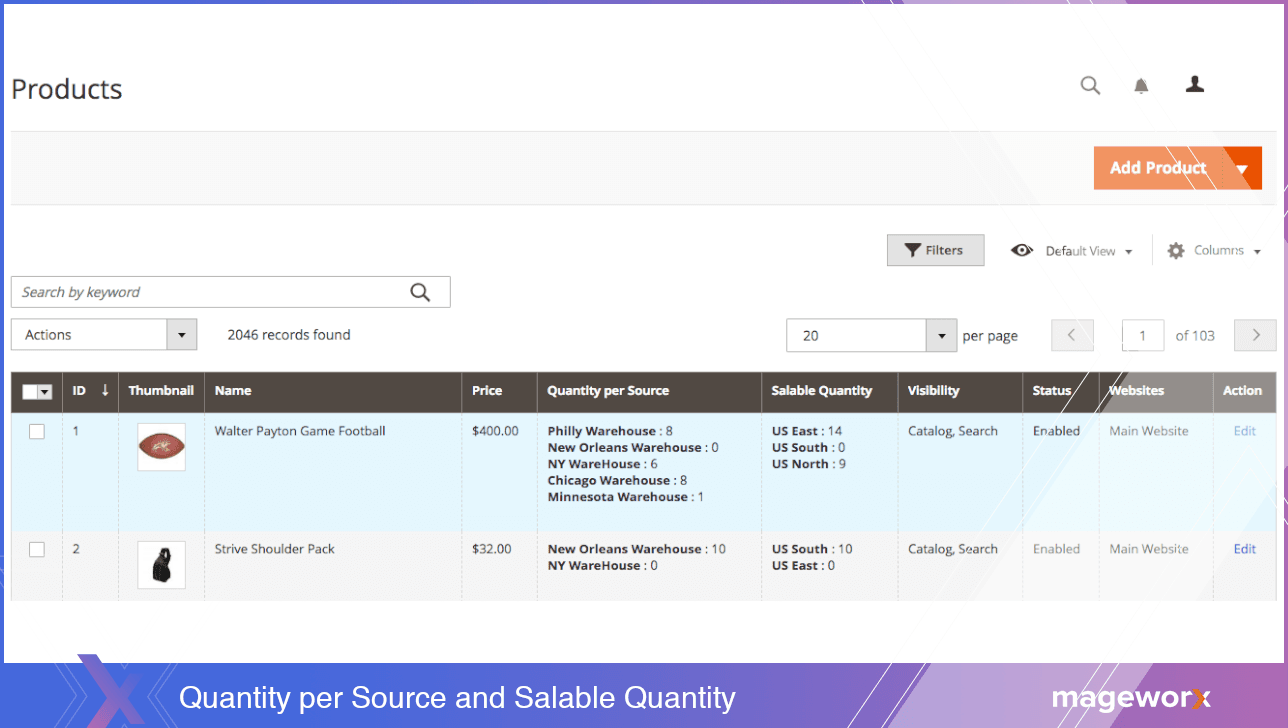Expand the Add Product split-button arrow
This screenshot has width=1288, height=728.
pos(1243,167)
